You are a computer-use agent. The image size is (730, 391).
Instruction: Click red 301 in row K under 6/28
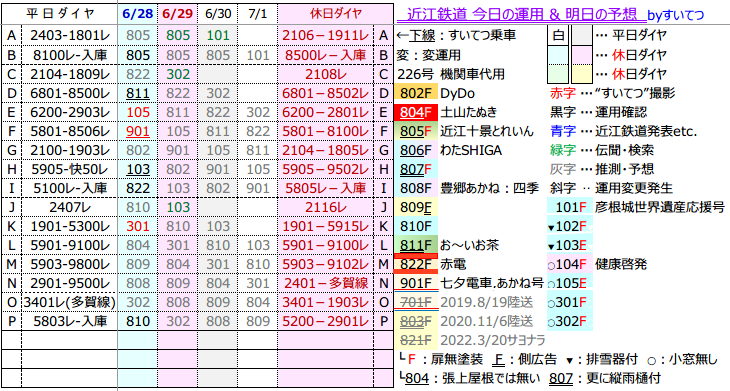click(x=138, y=226)
